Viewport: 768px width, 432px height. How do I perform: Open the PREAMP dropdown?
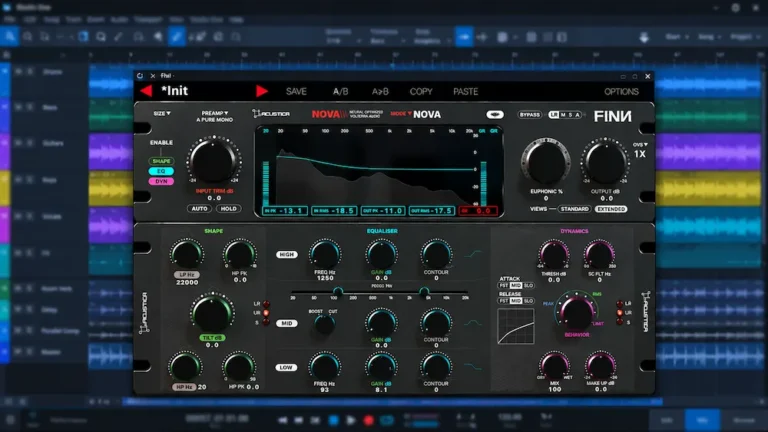(x=215, y=113)
